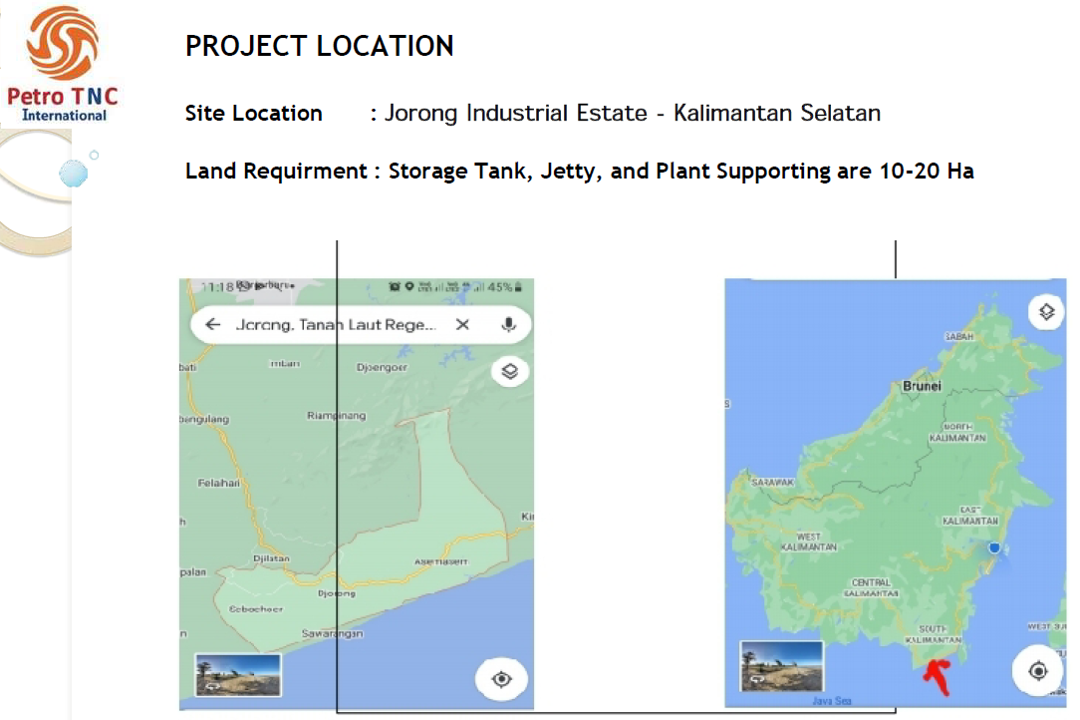Click the Riampinang label on the left map
Image resolution: width=1080 pixels, height=720 pixels.
[336, 415]
